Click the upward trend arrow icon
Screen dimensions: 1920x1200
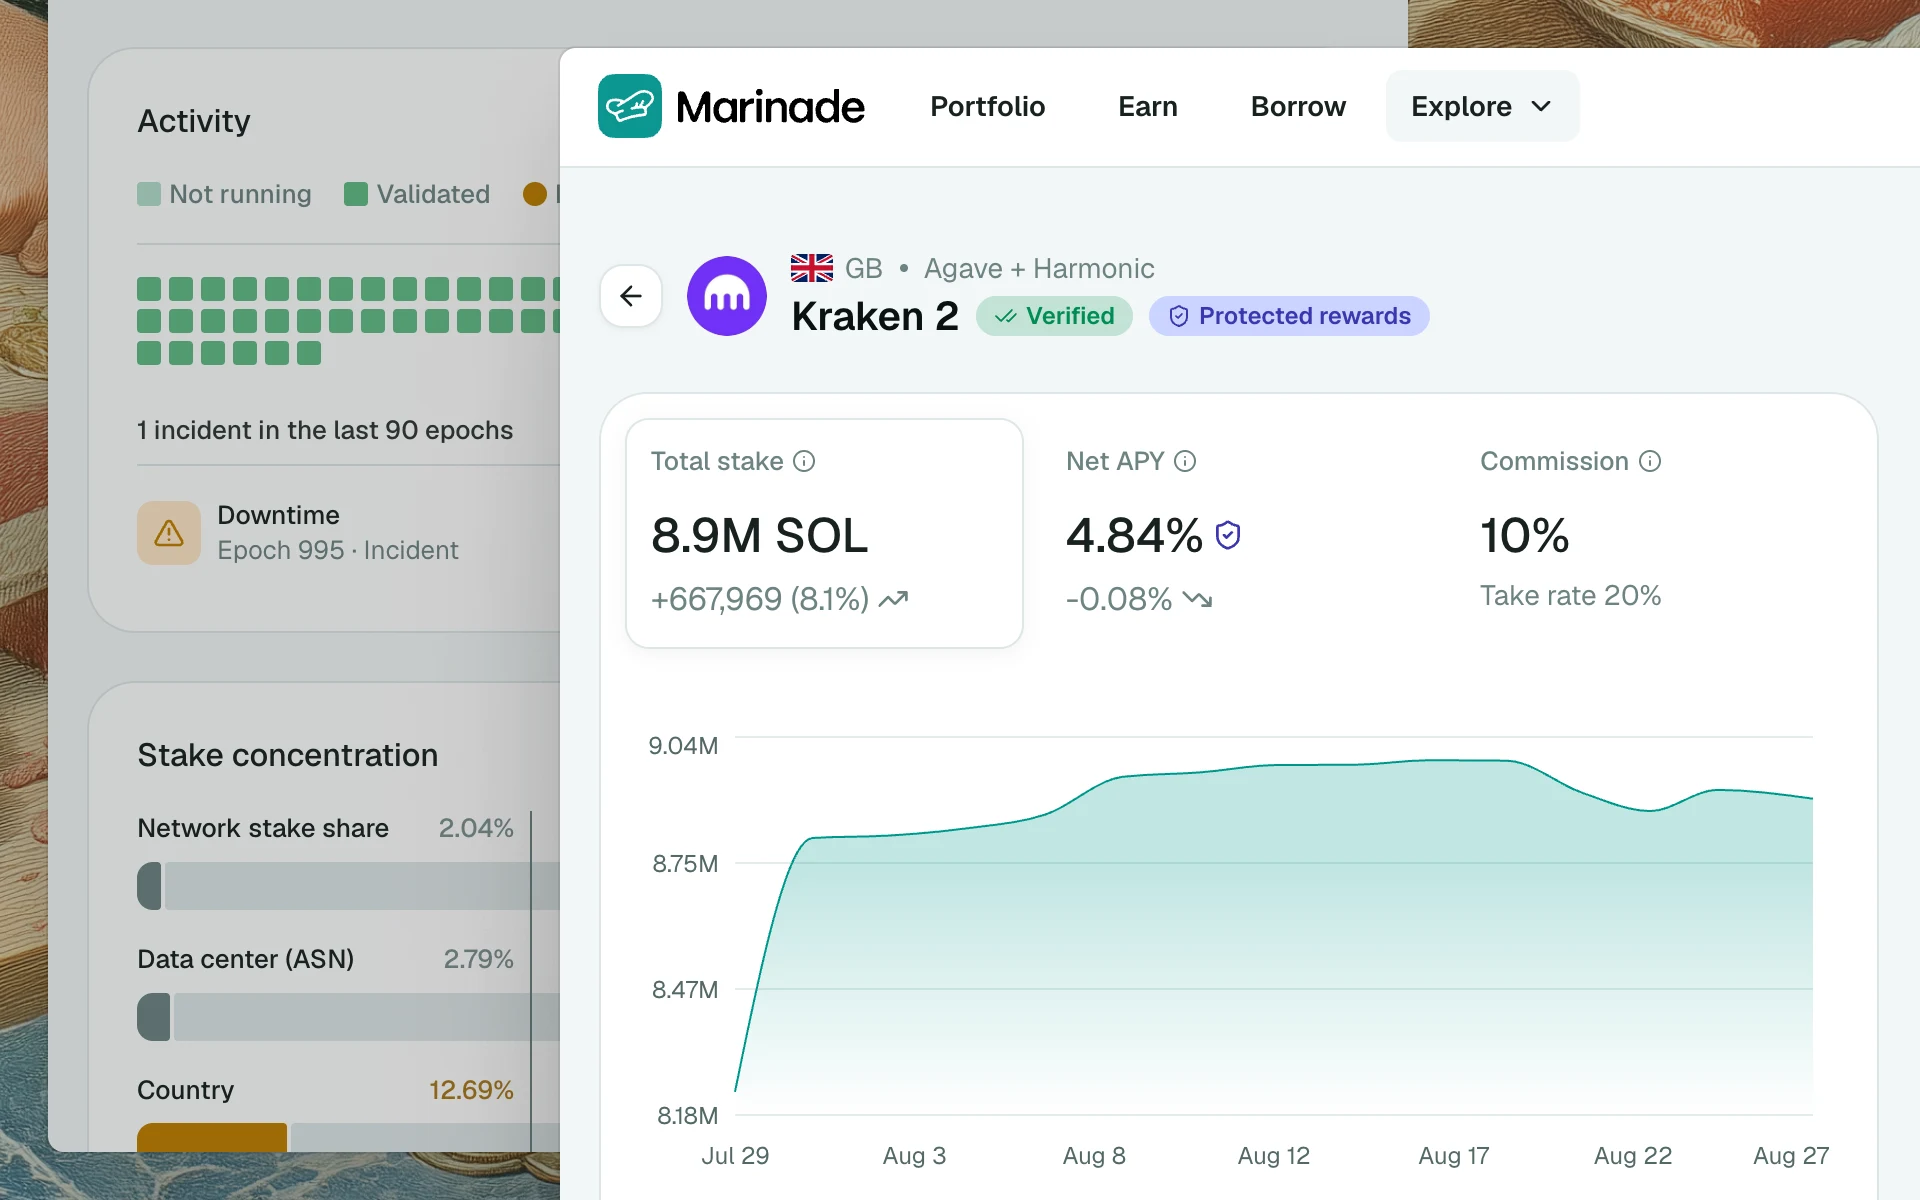pos(893,599)
